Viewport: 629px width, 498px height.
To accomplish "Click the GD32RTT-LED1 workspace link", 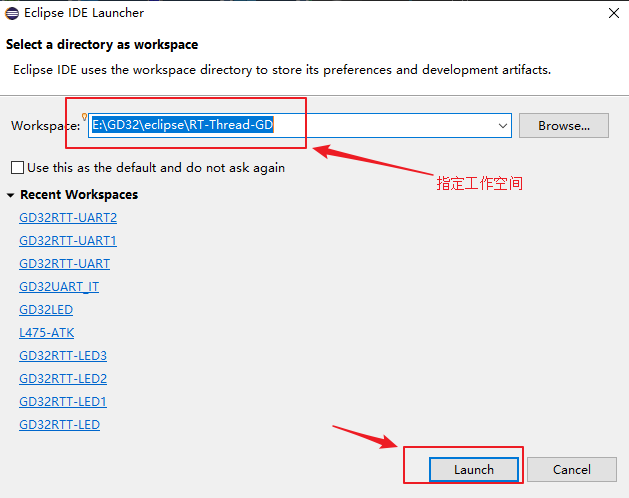I will pyautogui.click(x=63, y=402).
